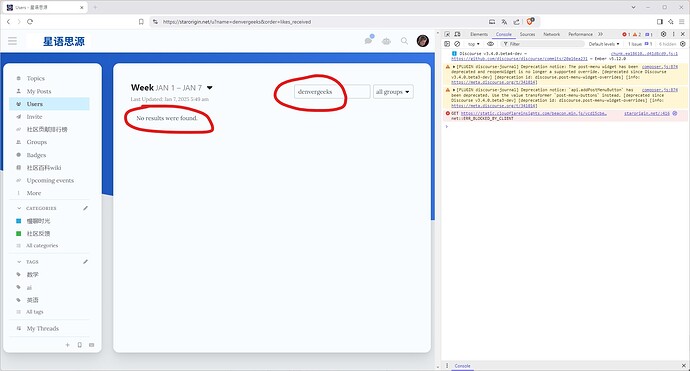This screenshot has width=690, height=371.
Task: Select Users in the sidebar
Action: pos(49,104)
